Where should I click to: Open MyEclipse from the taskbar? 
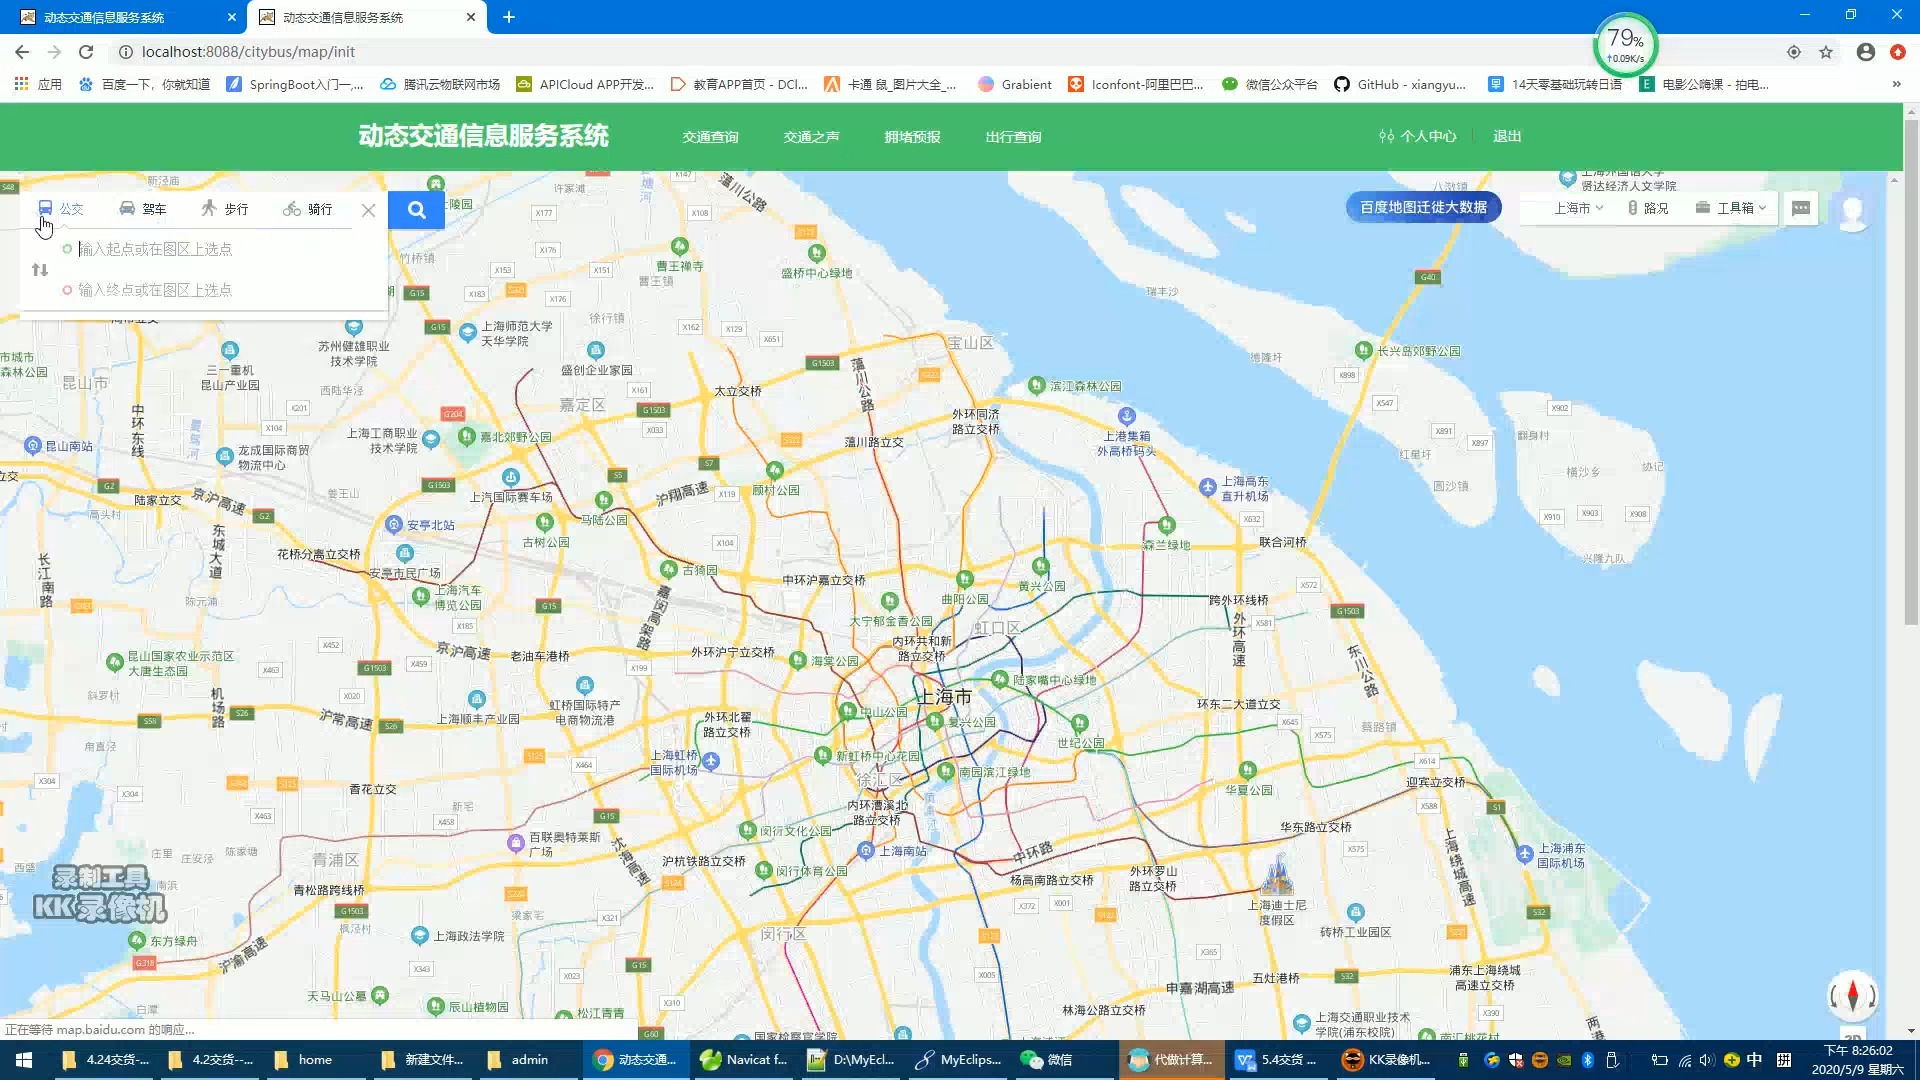pos(958,1060)
